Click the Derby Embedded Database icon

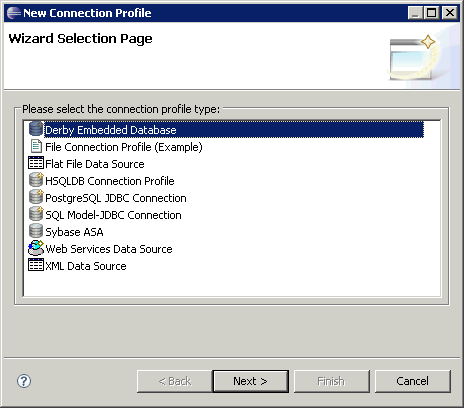point(36,129)
